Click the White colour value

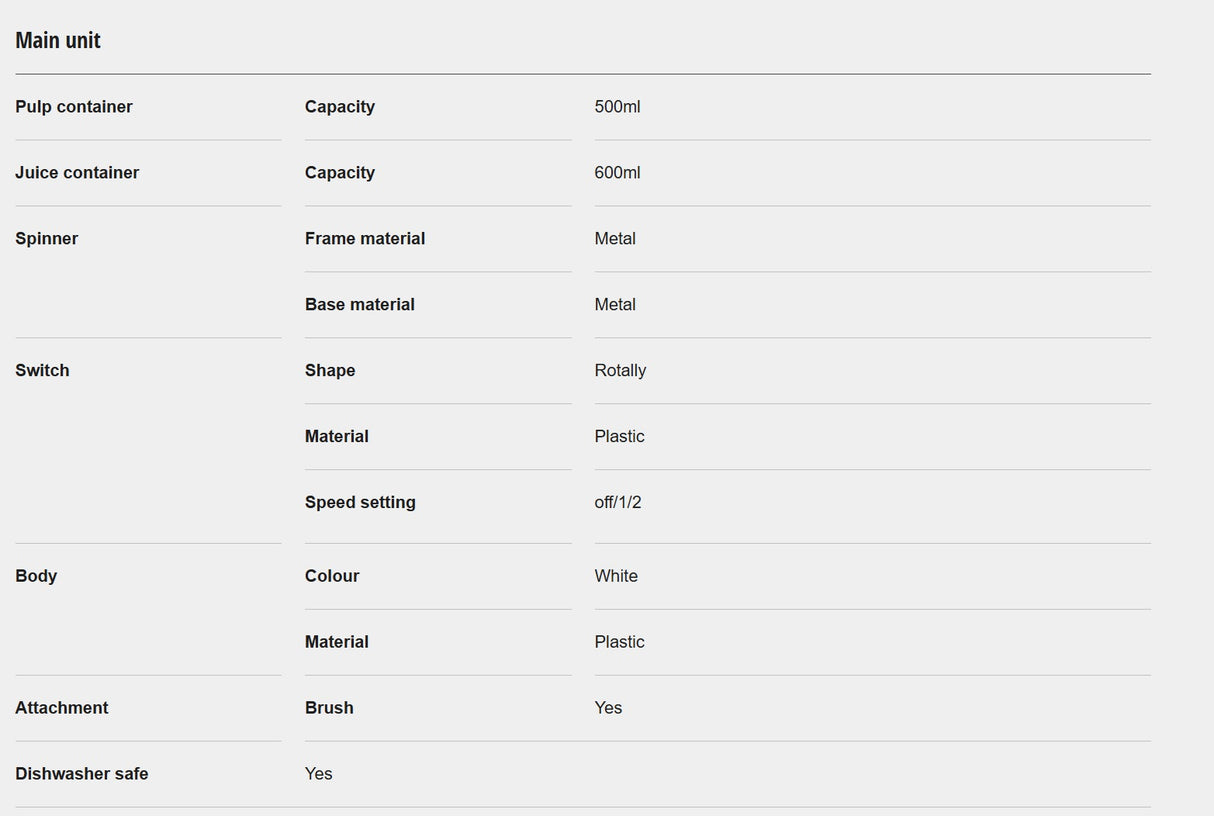616,577
